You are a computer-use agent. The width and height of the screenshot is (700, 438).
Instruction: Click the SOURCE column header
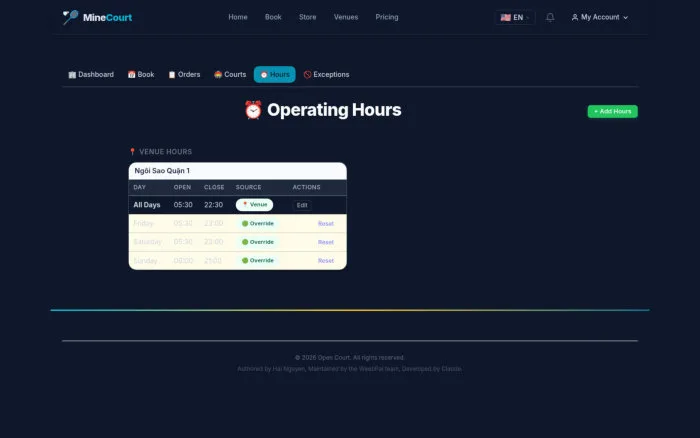249,188
